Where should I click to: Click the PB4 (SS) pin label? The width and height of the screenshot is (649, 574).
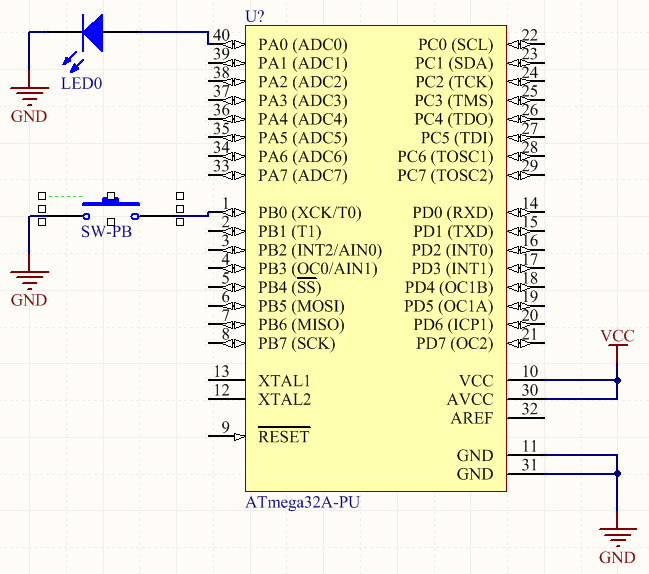[289, 287]
